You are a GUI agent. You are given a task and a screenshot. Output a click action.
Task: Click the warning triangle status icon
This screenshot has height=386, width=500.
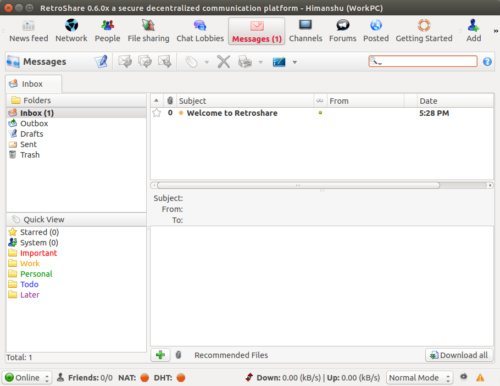coord(480,378)
